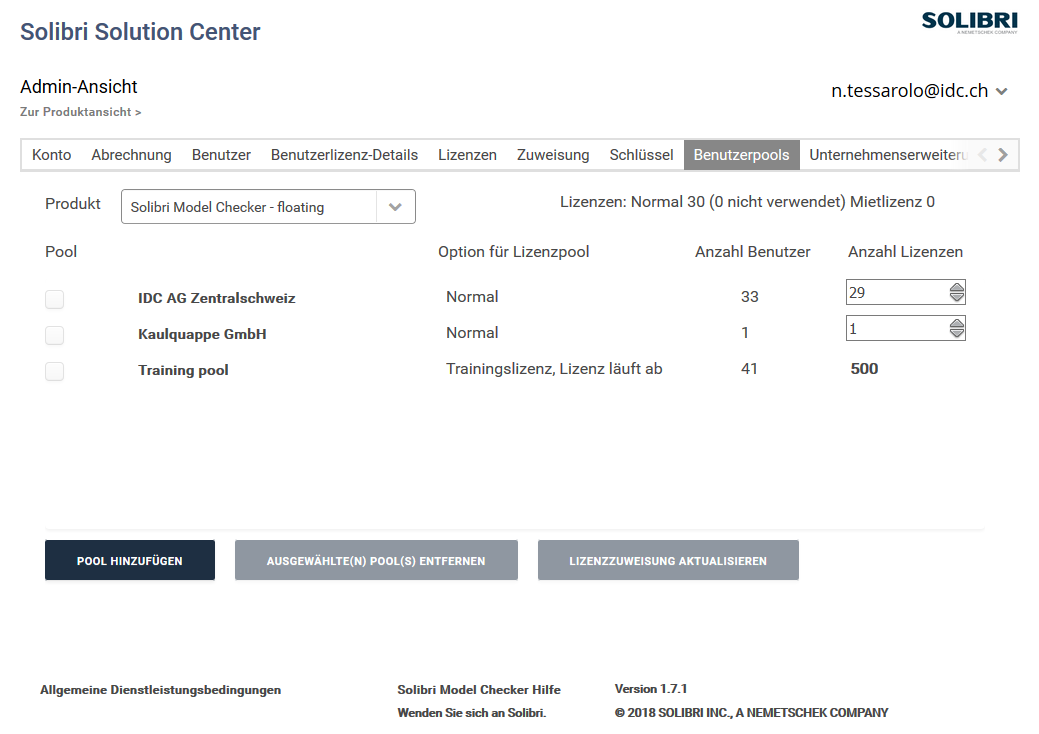Image resolution: width=1039 pixels, height=734 pixels.
Task: Open the Unternehmenserweiterung tab
Action: point(889,155)
